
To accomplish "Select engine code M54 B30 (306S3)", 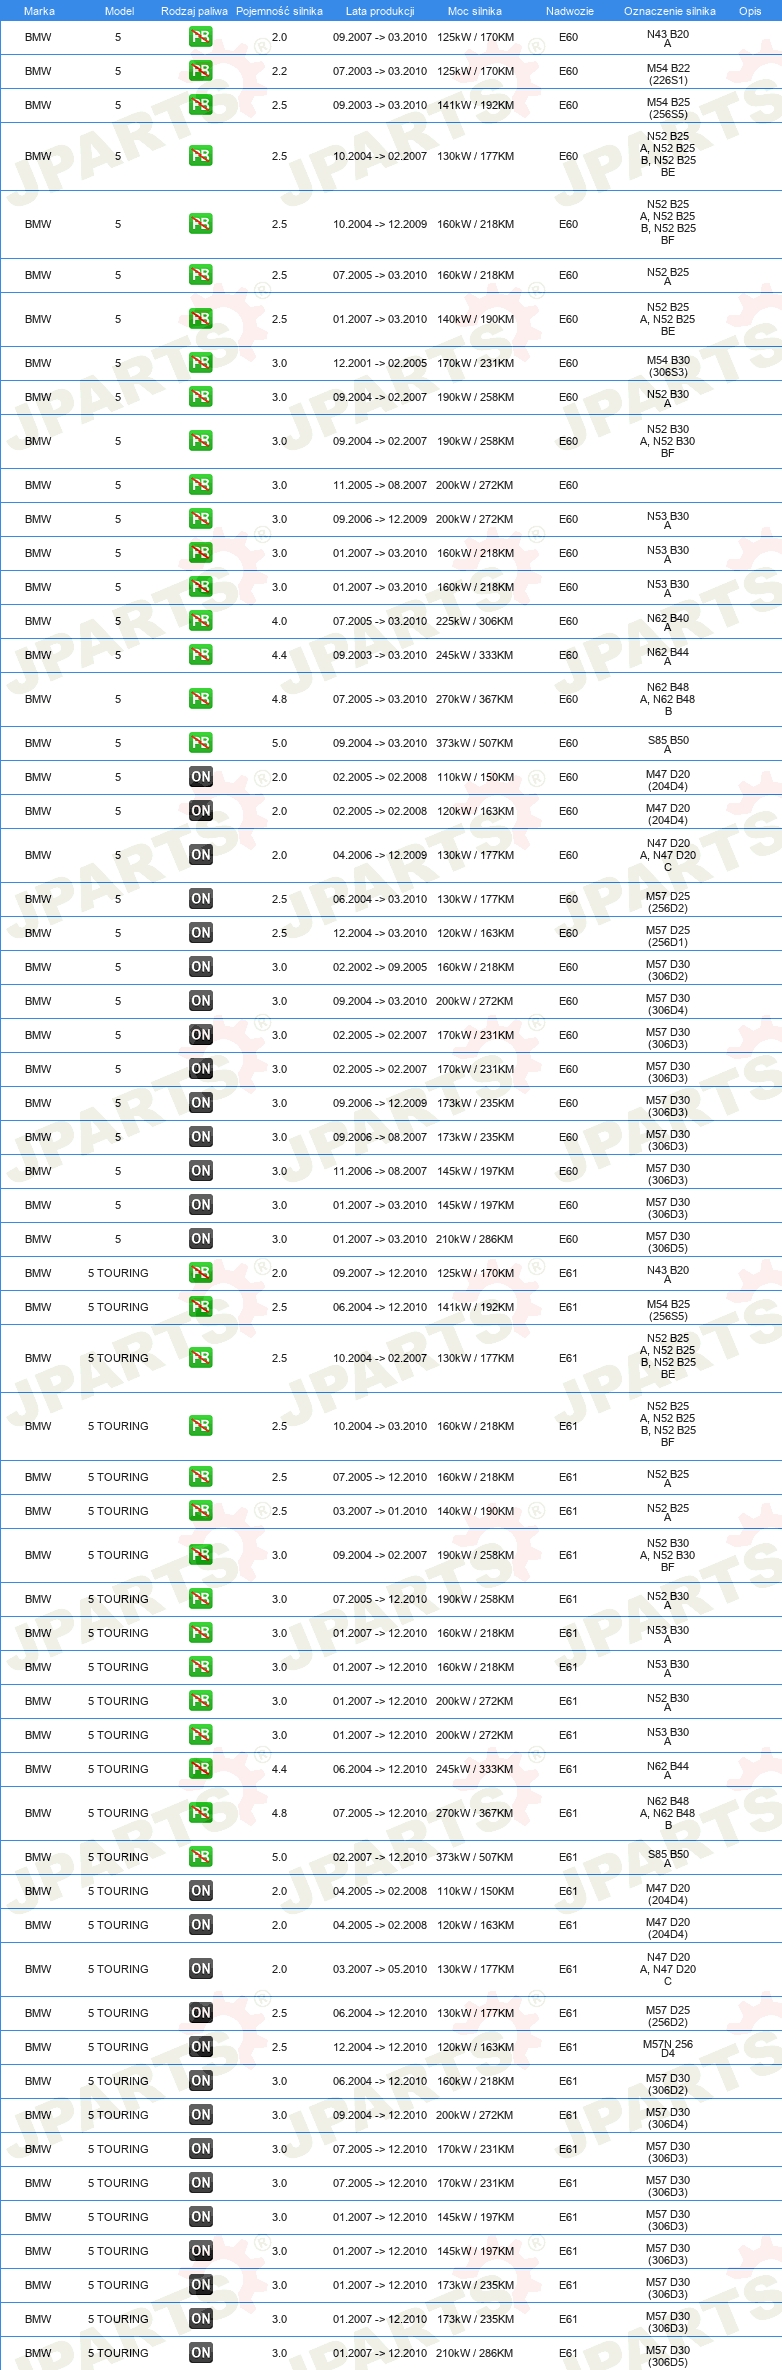I will [668, 366].
